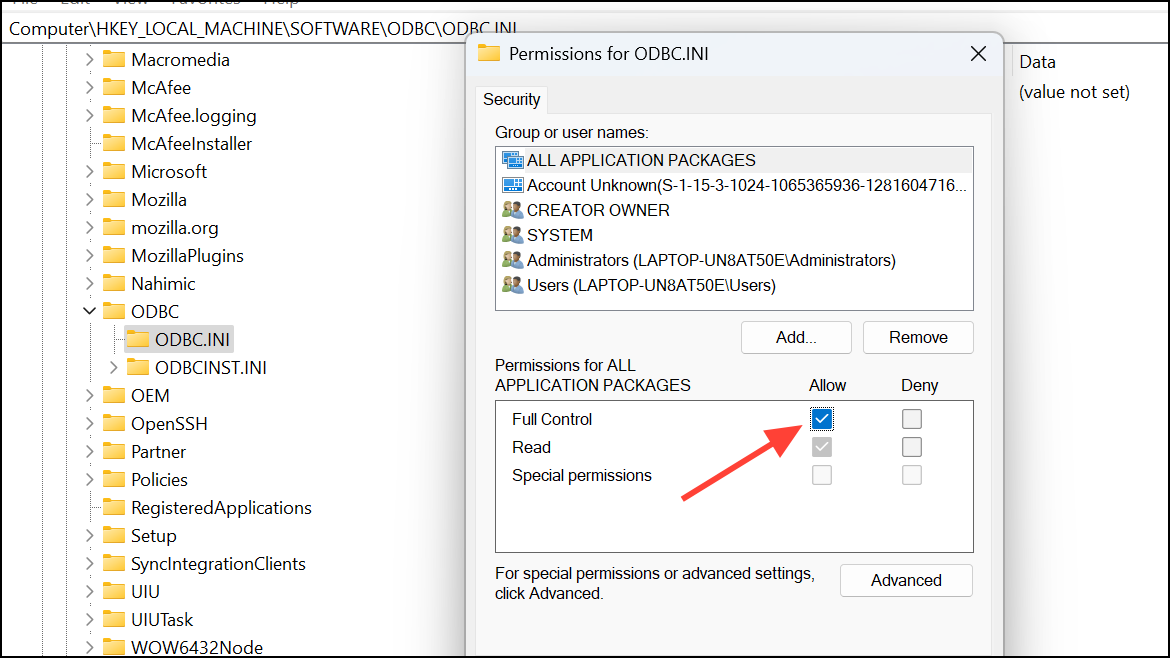Open Advanced permission settings
The image size is (1170, 658).
coord(905,580)
